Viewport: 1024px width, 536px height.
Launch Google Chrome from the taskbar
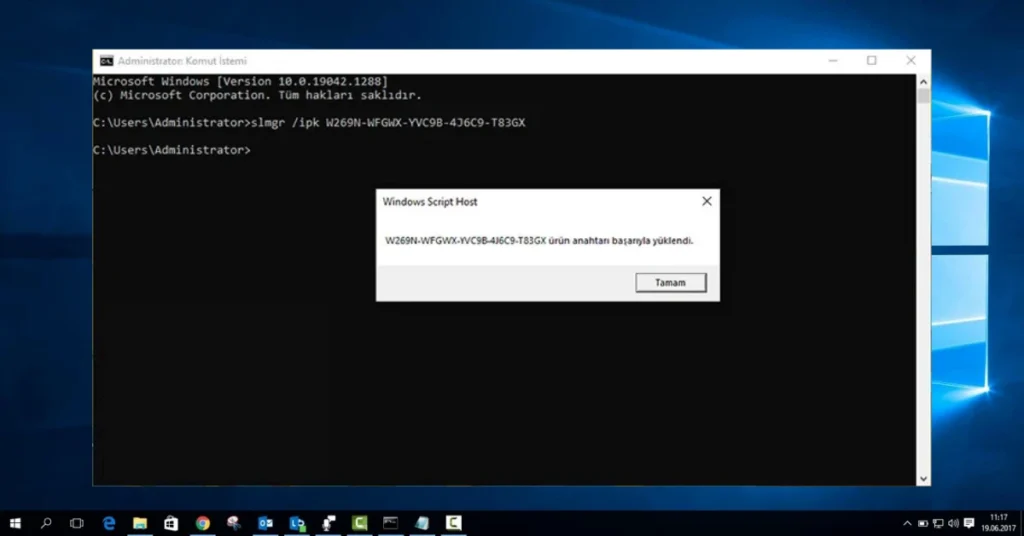[202, 523]
